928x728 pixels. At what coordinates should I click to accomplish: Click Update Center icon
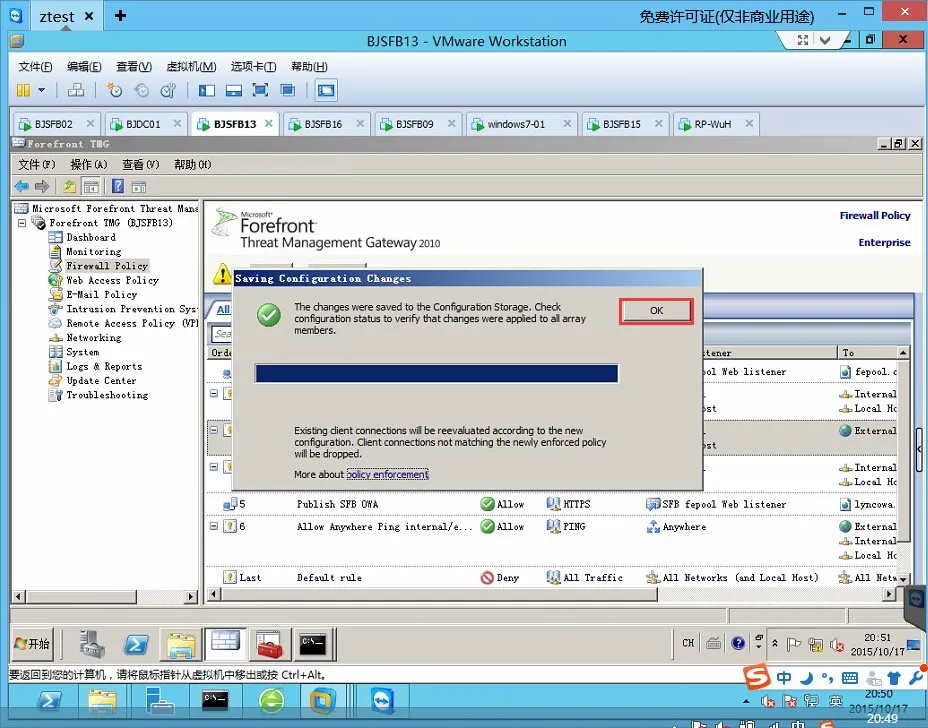[55, 381]
